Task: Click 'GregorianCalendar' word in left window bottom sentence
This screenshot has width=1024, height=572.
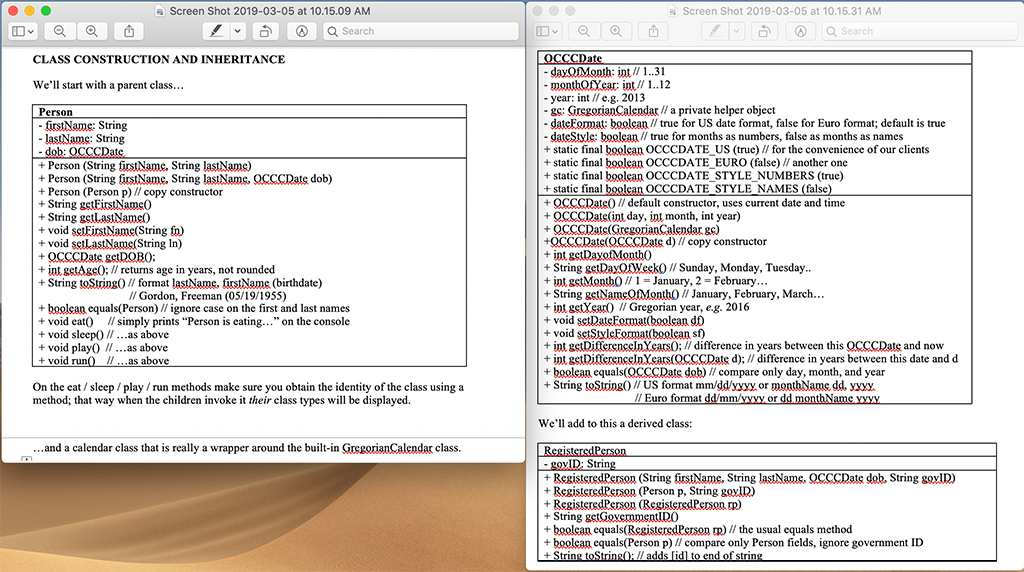Action: point(387,448)
